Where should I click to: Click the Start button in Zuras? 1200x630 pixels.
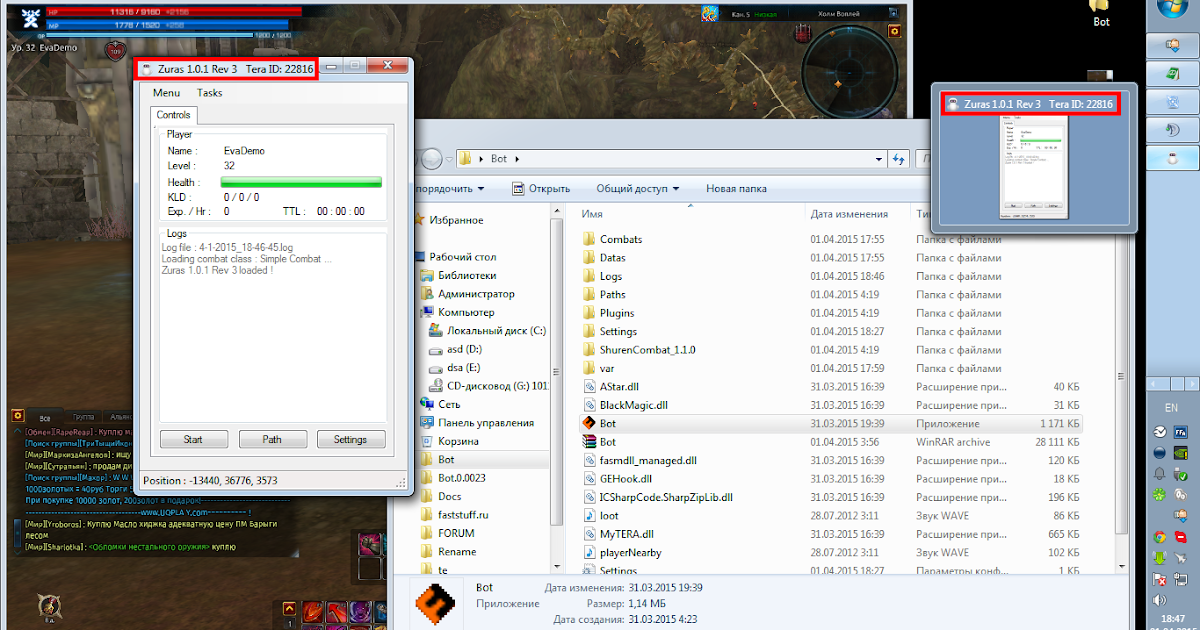(x=193, y=439)
